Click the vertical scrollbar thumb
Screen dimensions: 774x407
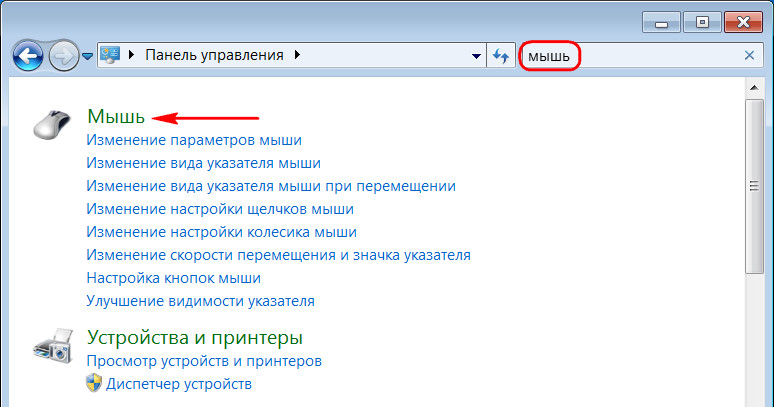(x=754, y=186)
